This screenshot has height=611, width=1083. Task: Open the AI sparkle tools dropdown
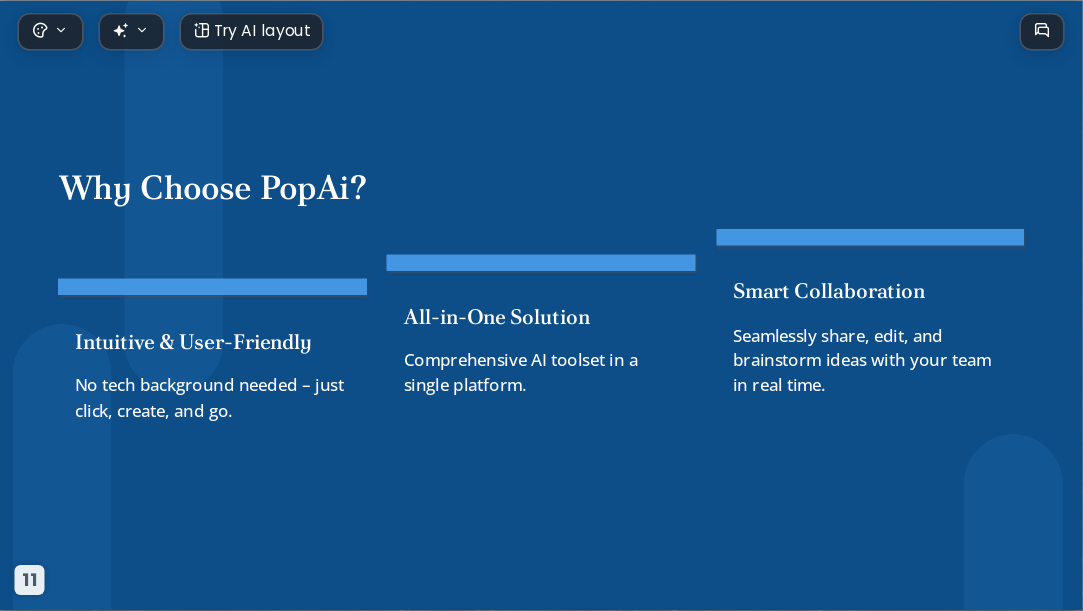click(x=131, y=31)
